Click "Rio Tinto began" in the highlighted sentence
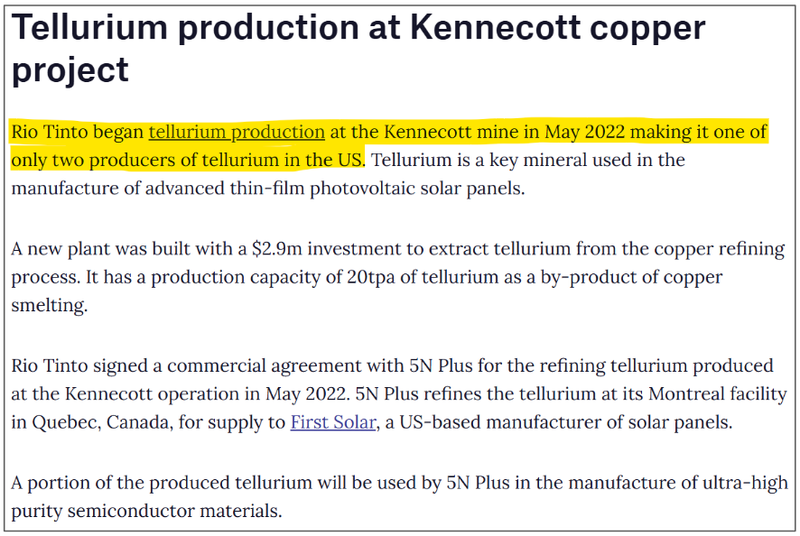Image resolution: width=800 pixels, height=536 pixels. (x=77, y=132)
